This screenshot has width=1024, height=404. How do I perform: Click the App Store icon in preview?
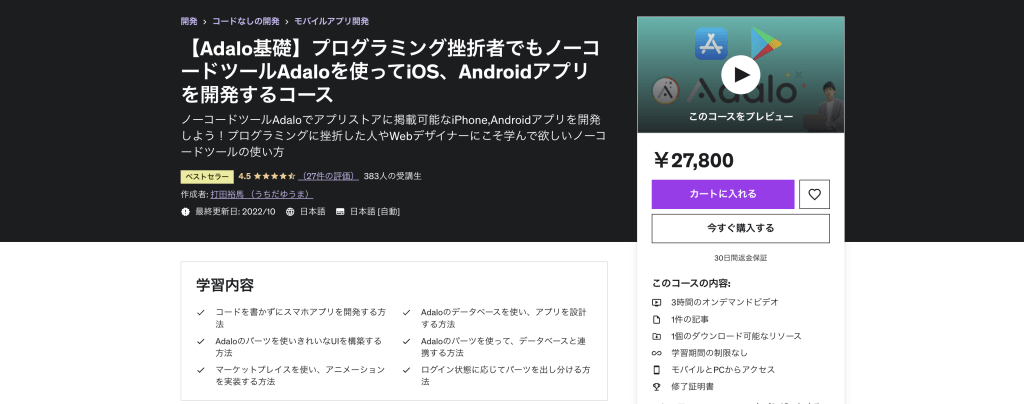click(x=711, y=43)
